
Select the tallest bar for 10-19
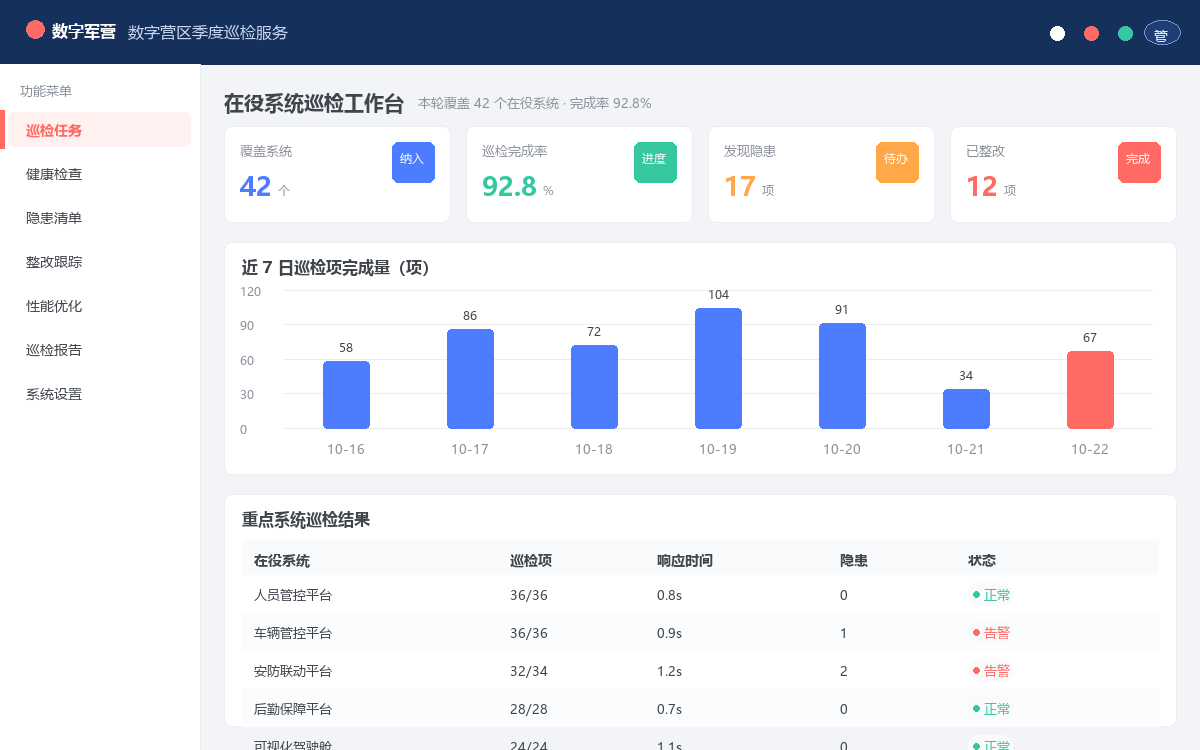click(718, 368)
